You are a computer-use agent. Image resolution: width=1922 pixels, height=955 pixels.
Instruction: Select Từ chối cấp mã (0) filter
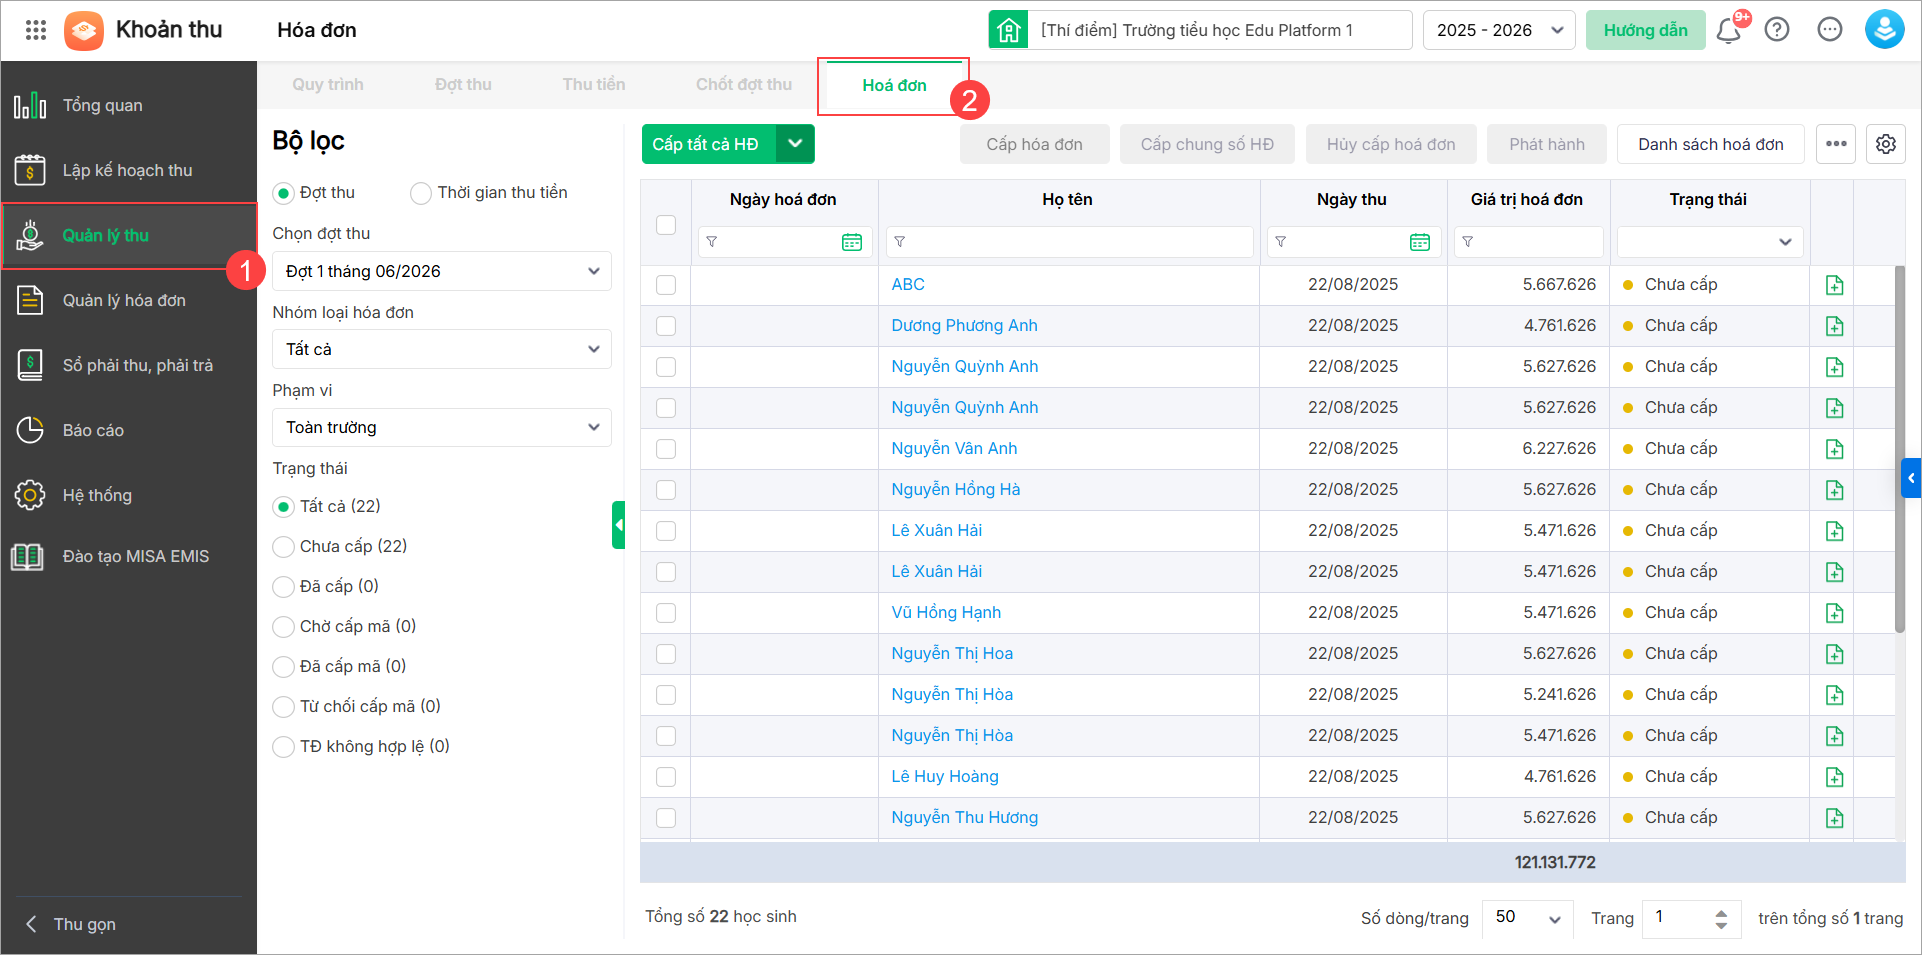(284, 707)
